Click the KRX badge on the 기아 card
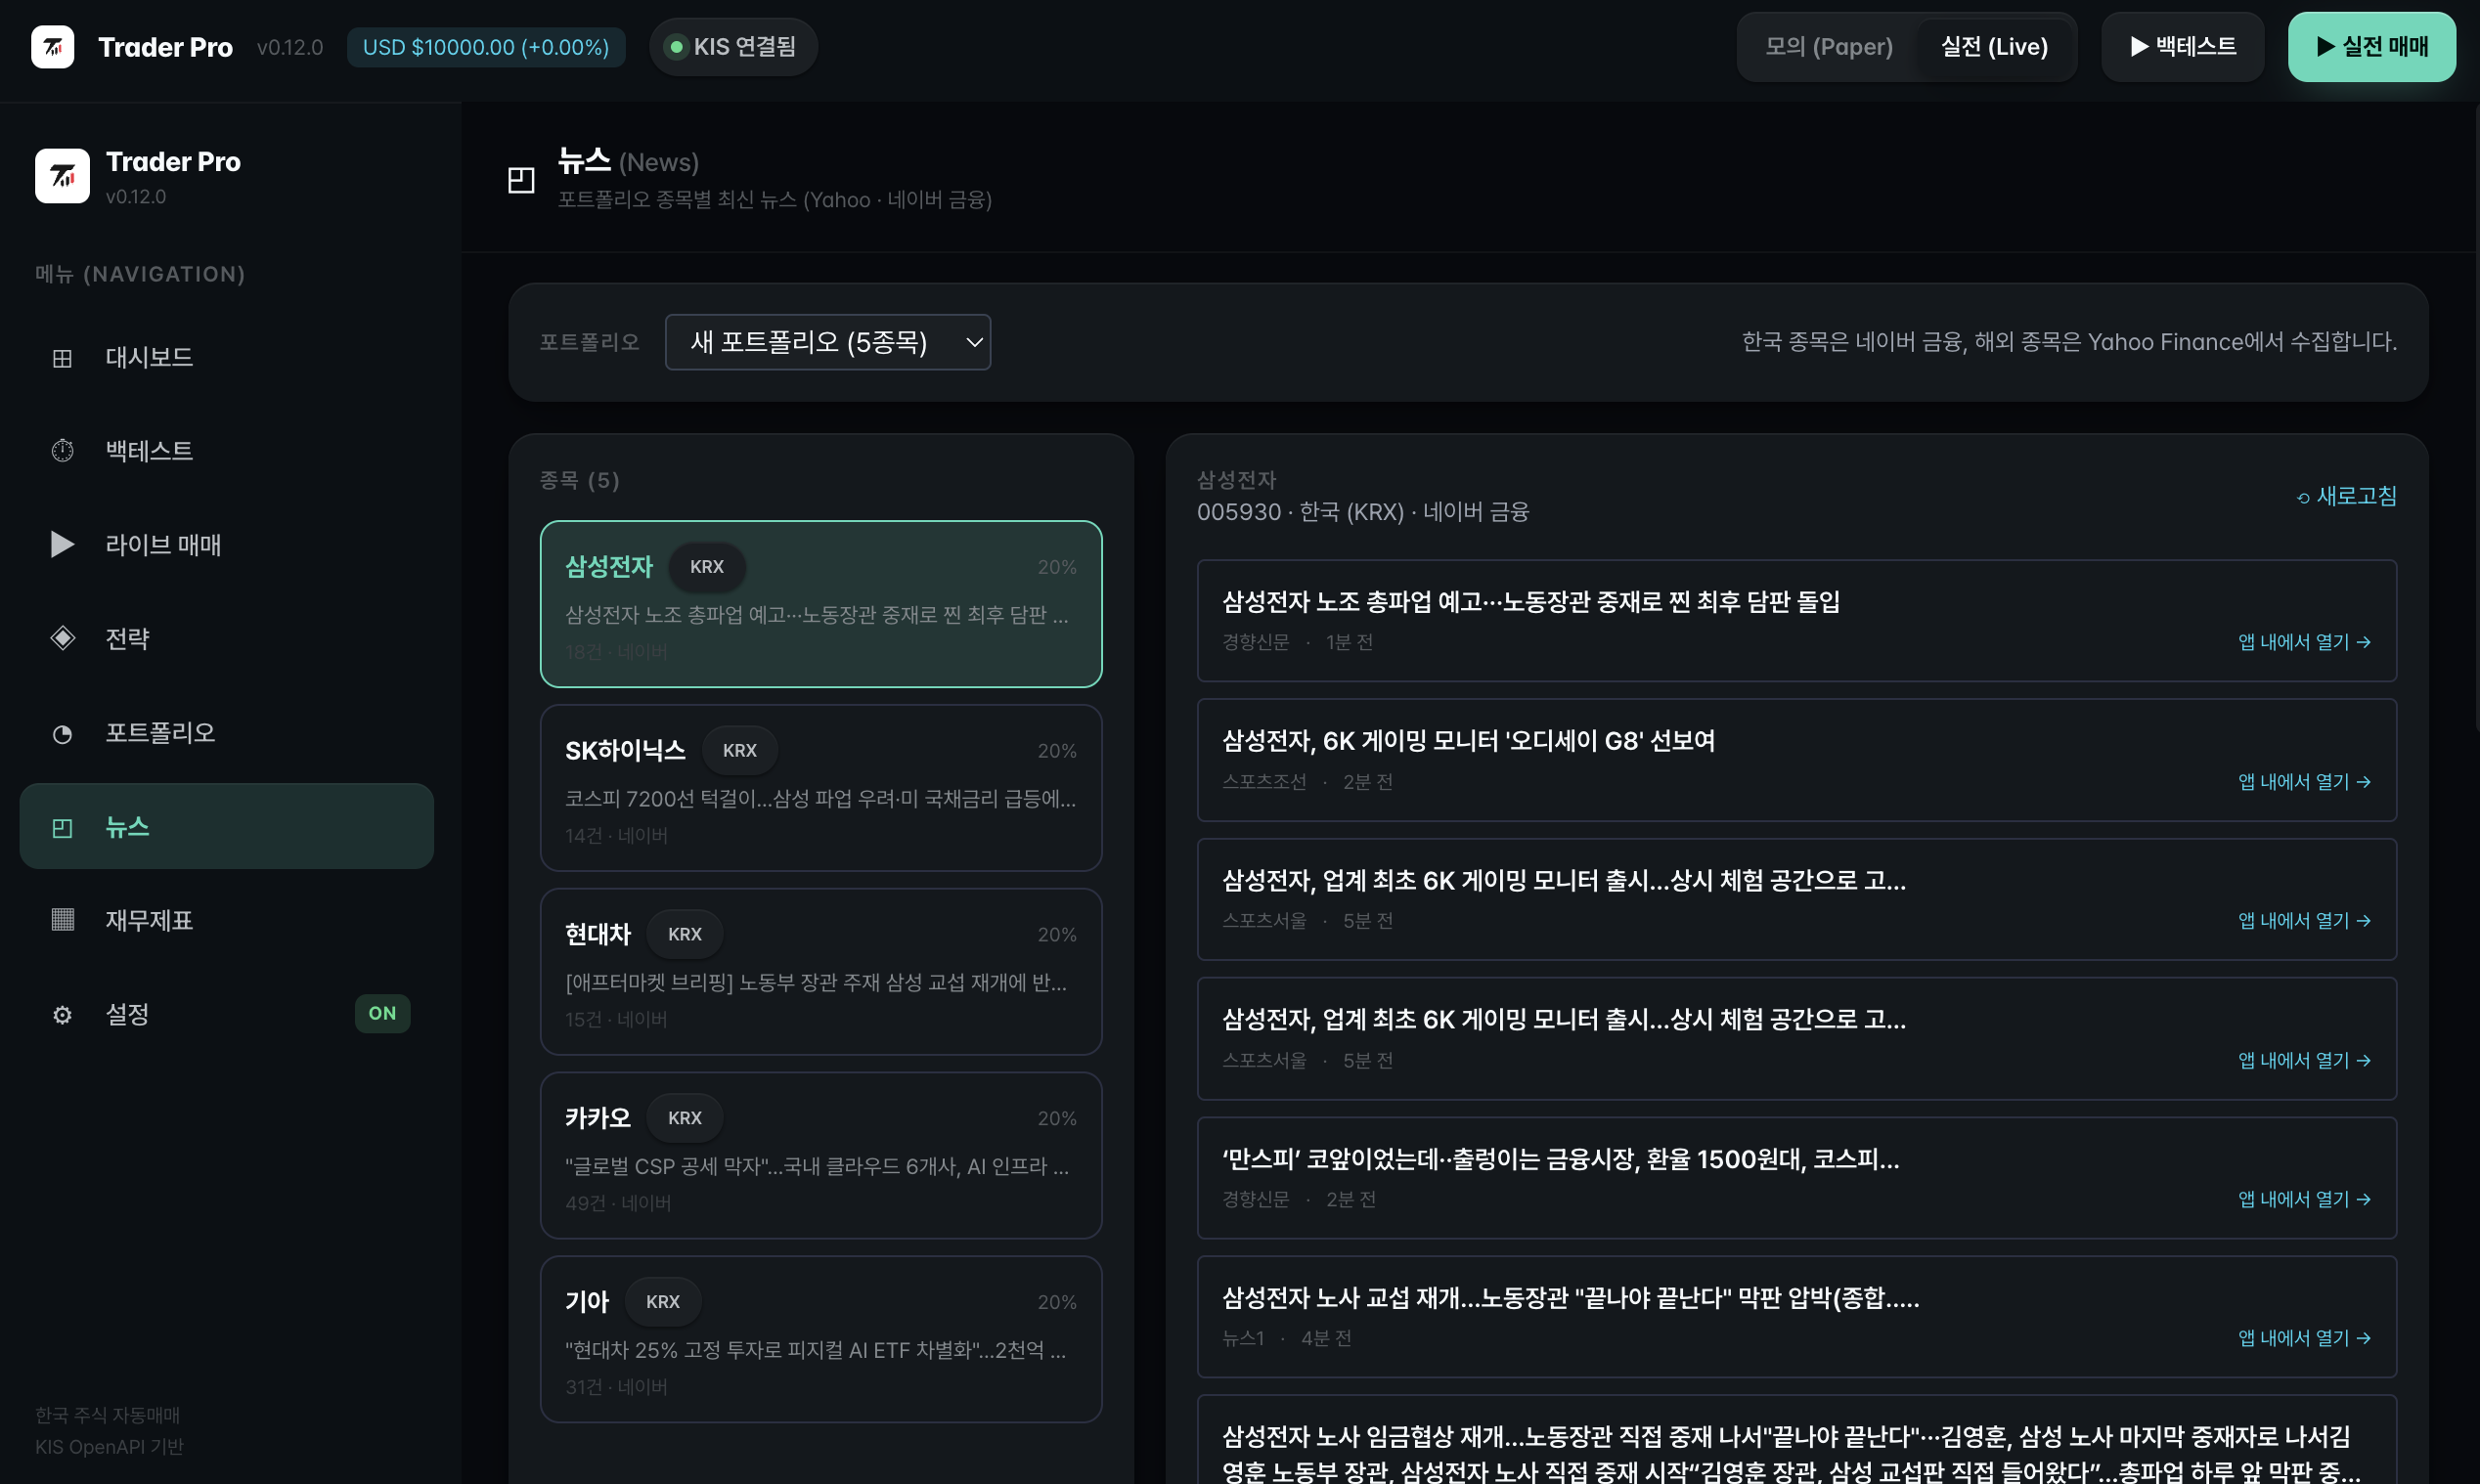Image resolution: width=2480 pixels, height=1484 pixels. click(662, 1303)
